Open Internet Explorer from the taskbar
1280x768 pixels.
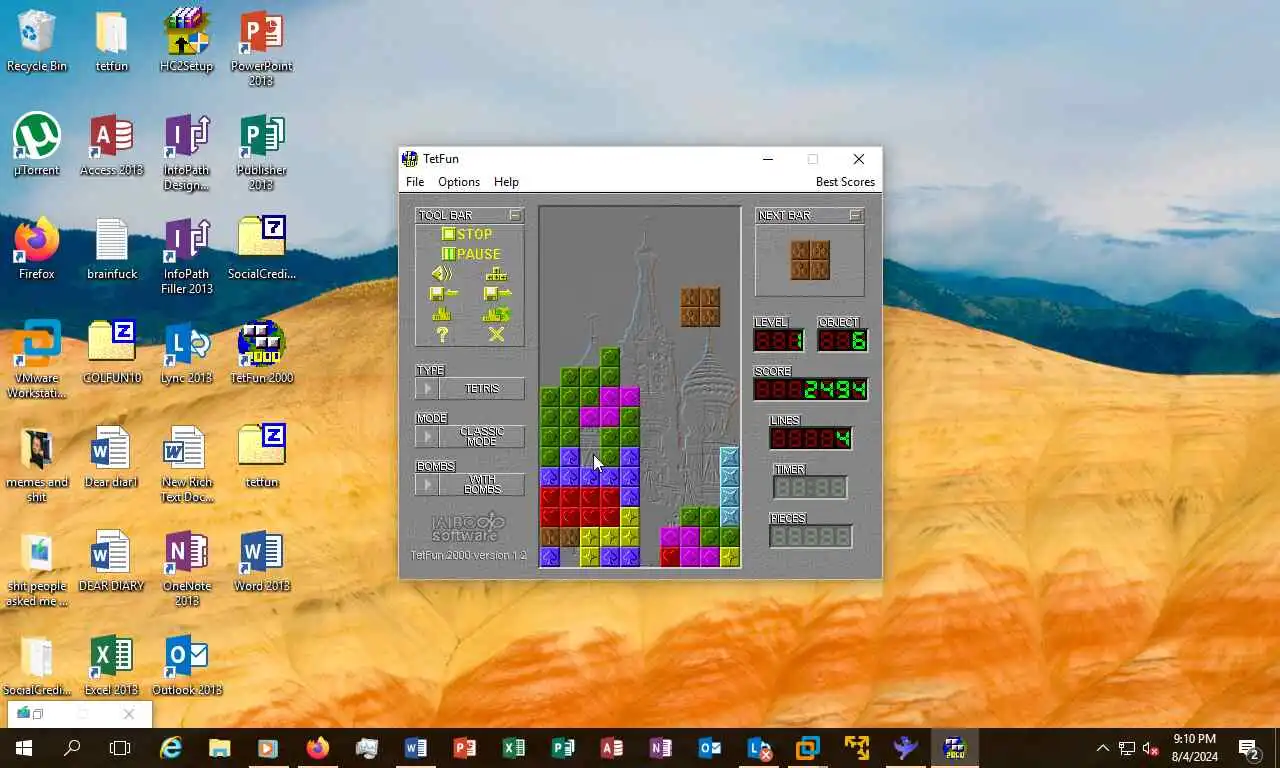click(171, 748)
